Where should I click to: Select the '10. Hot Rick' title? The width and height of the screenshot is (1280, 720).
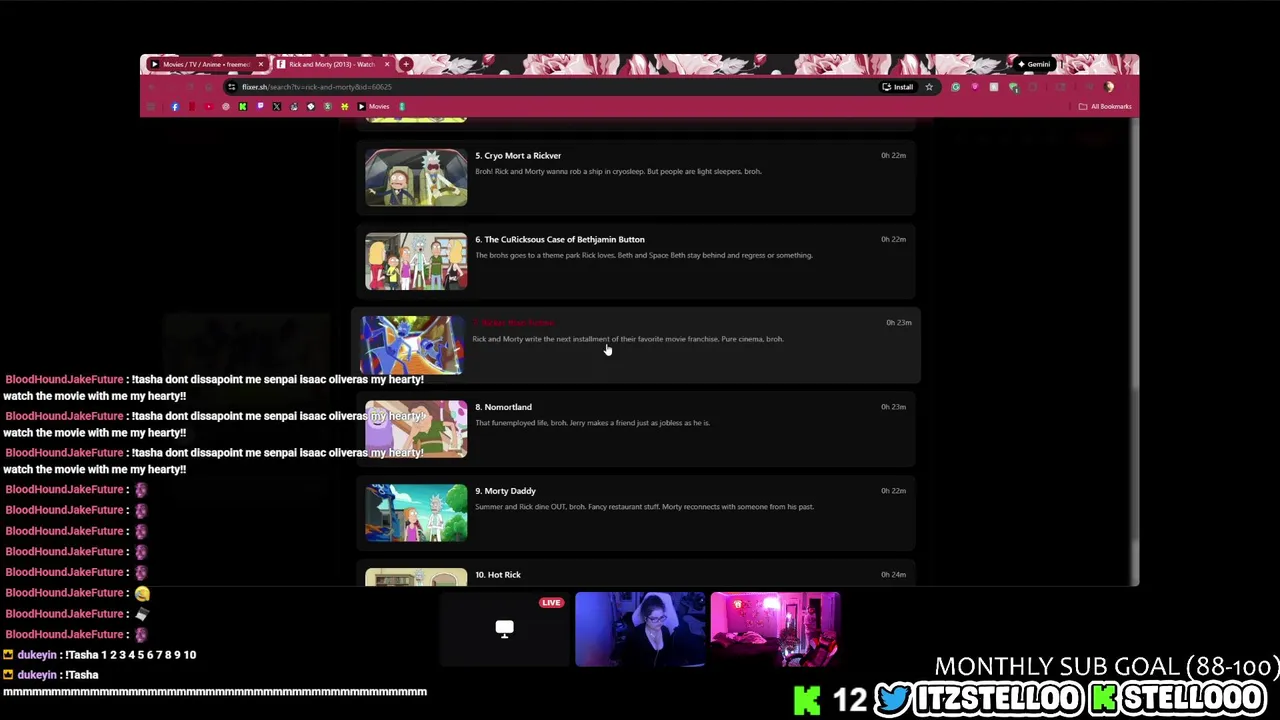498,575
